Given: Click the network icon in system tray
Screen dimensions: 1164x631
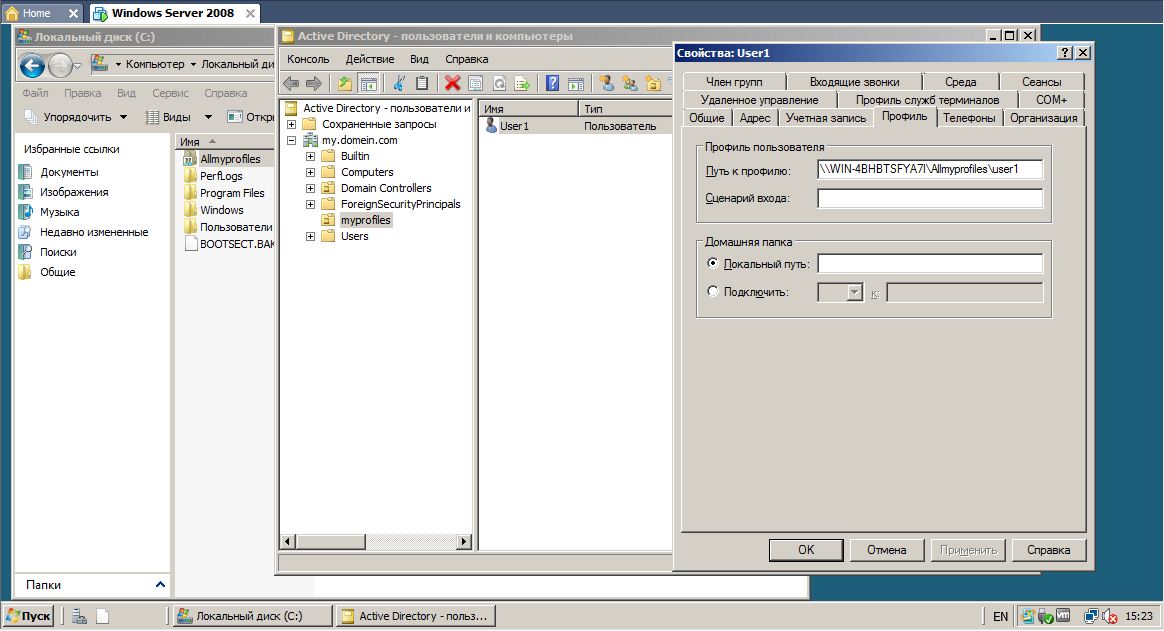Looking at the screenshot, I should pos(1091,616).
